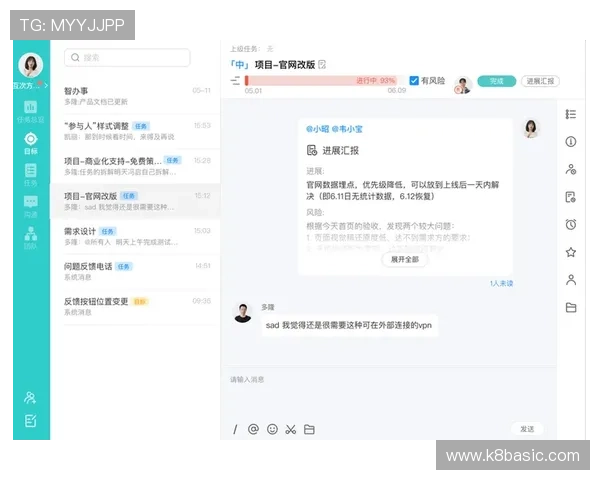Click the 进展汇报 button in header
This screenshot has height=480, width=600.
(540, 81)
